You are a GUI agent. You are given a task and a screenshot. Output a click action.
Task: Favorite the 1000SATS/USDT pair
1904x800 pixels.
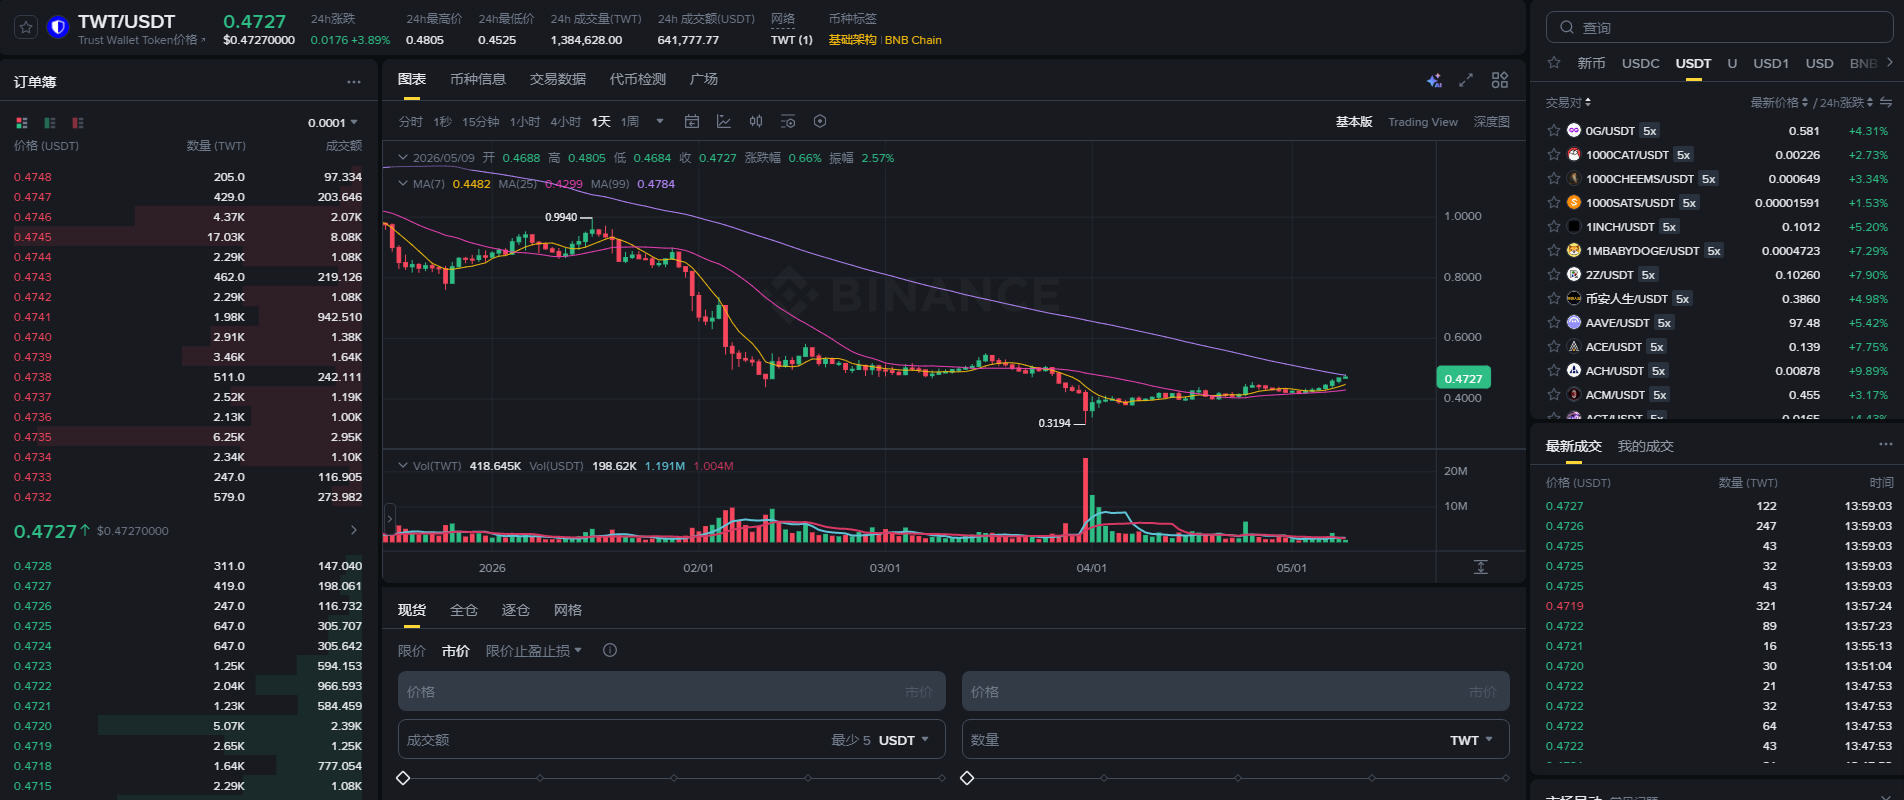(1554, 203)
